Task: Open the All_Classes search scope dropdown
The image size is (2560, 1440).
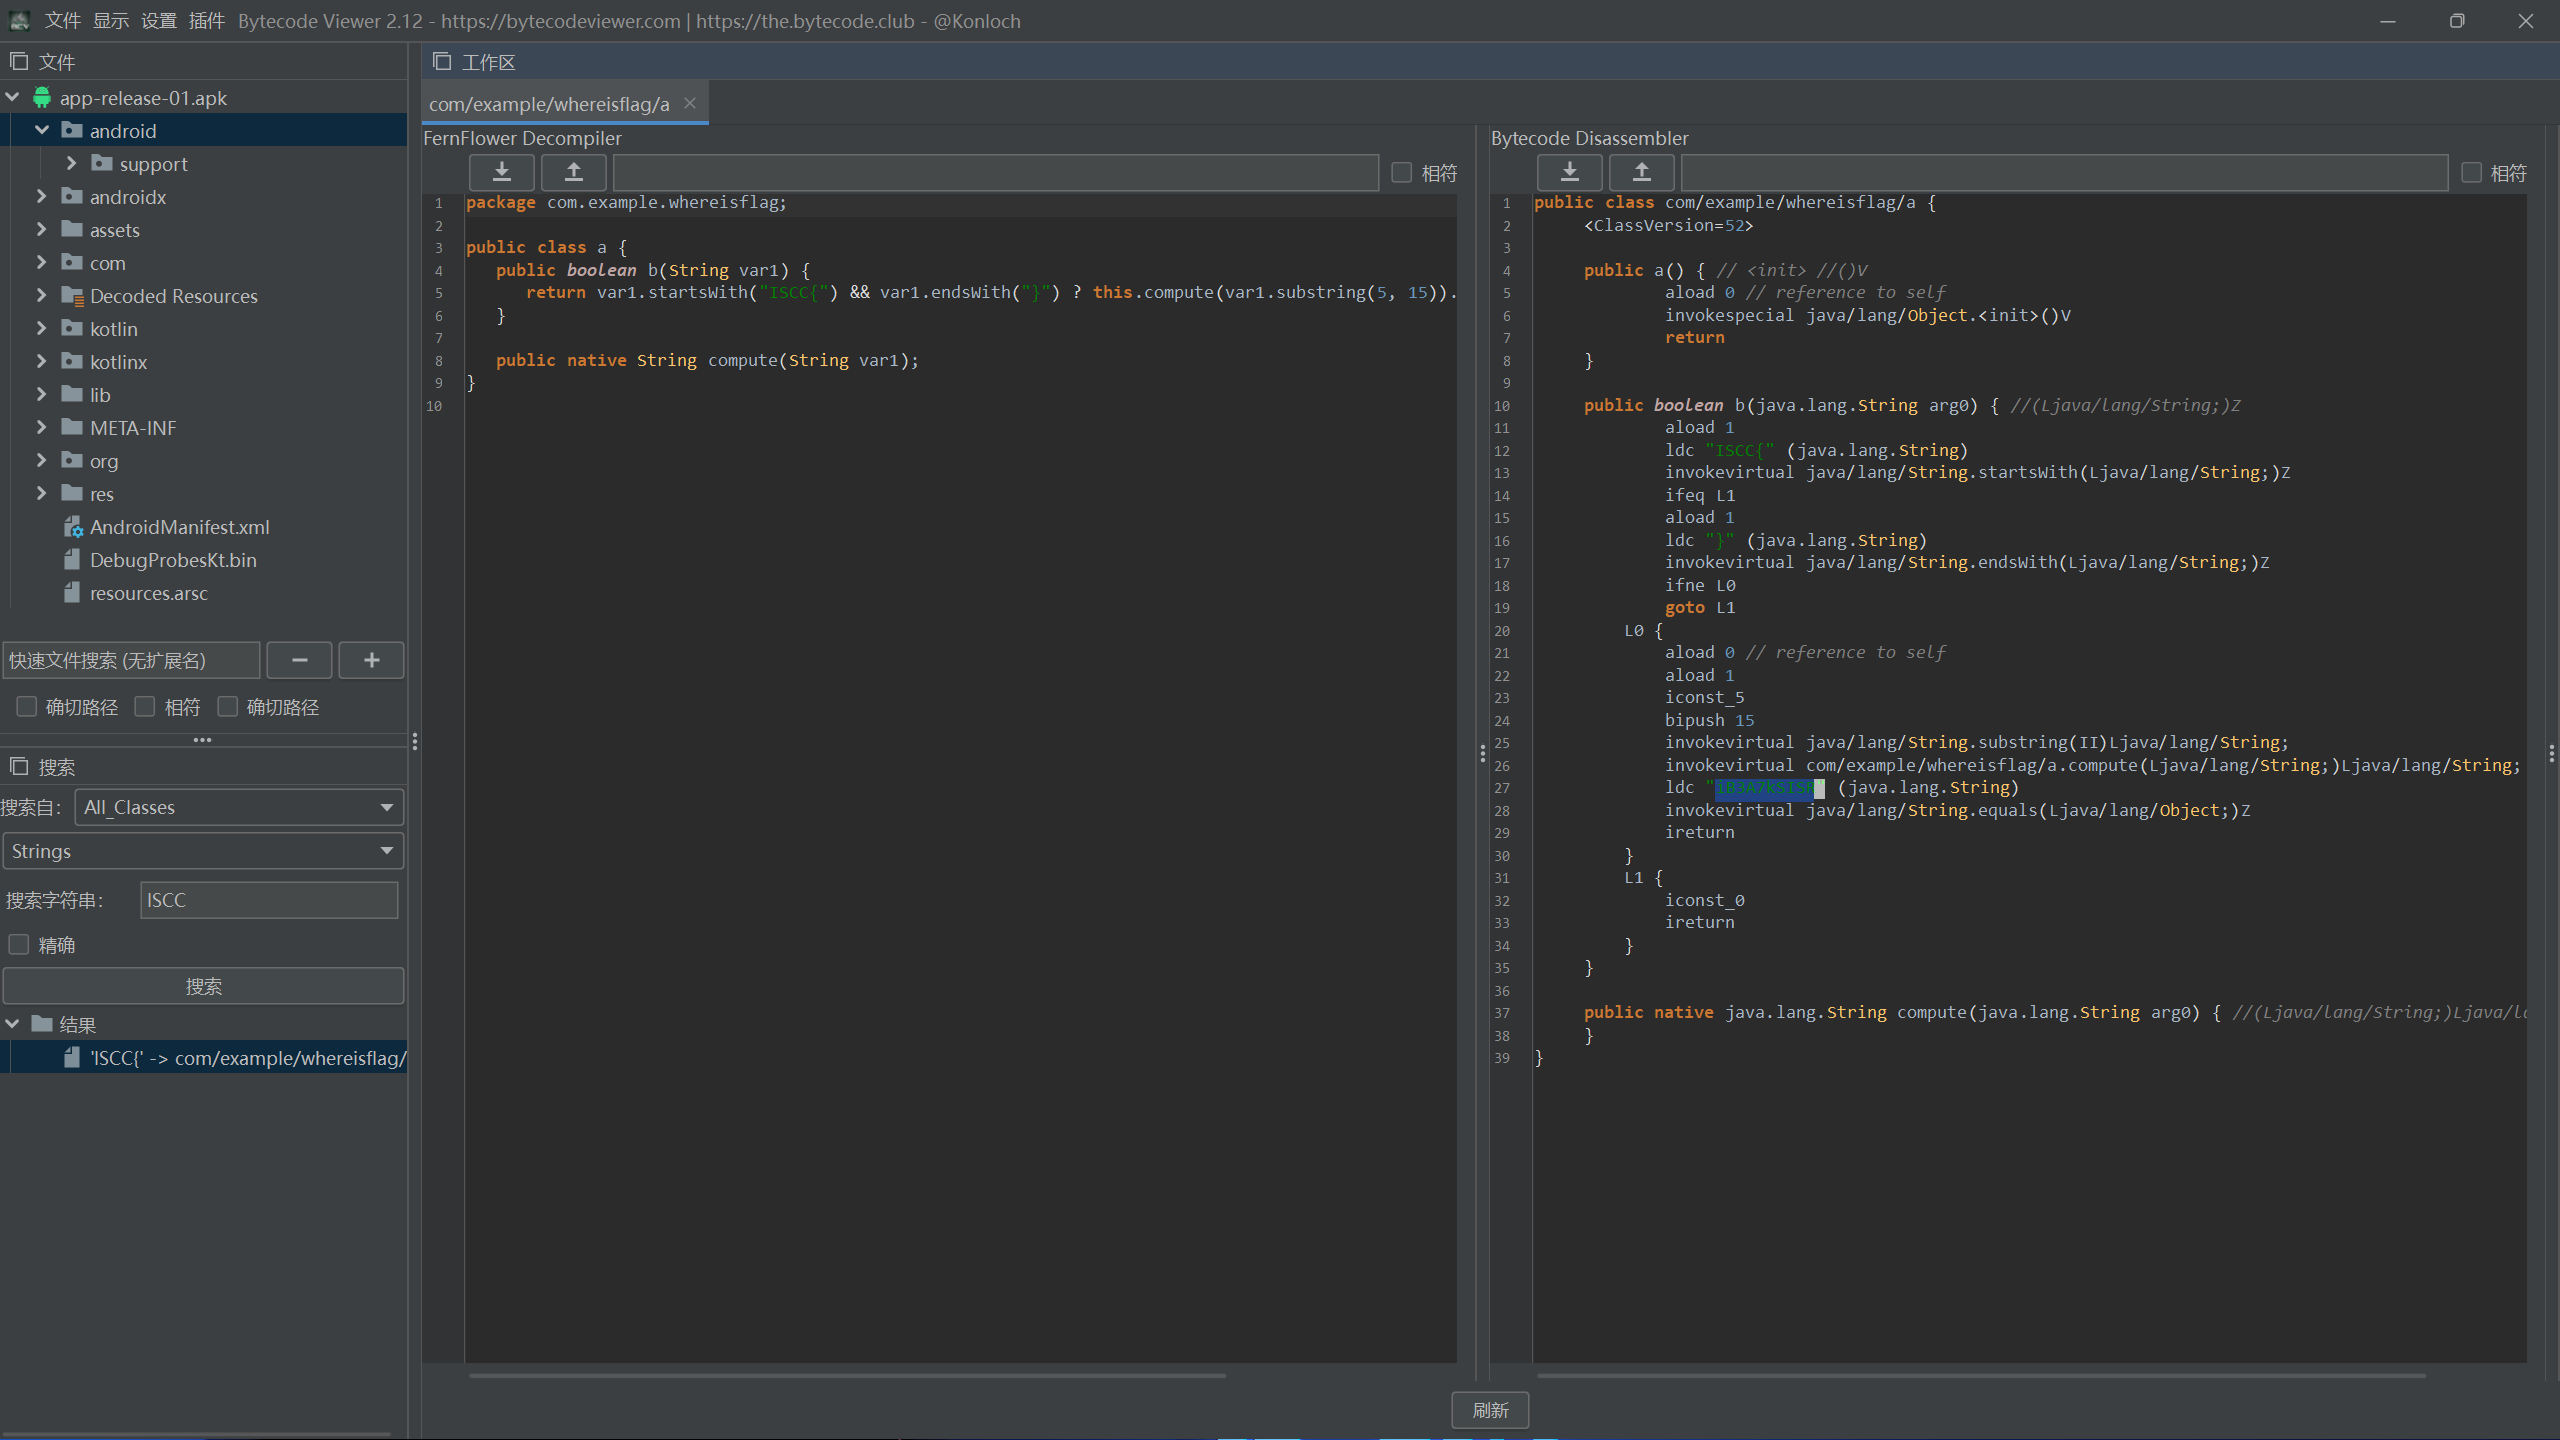Action: click(239, 807)
